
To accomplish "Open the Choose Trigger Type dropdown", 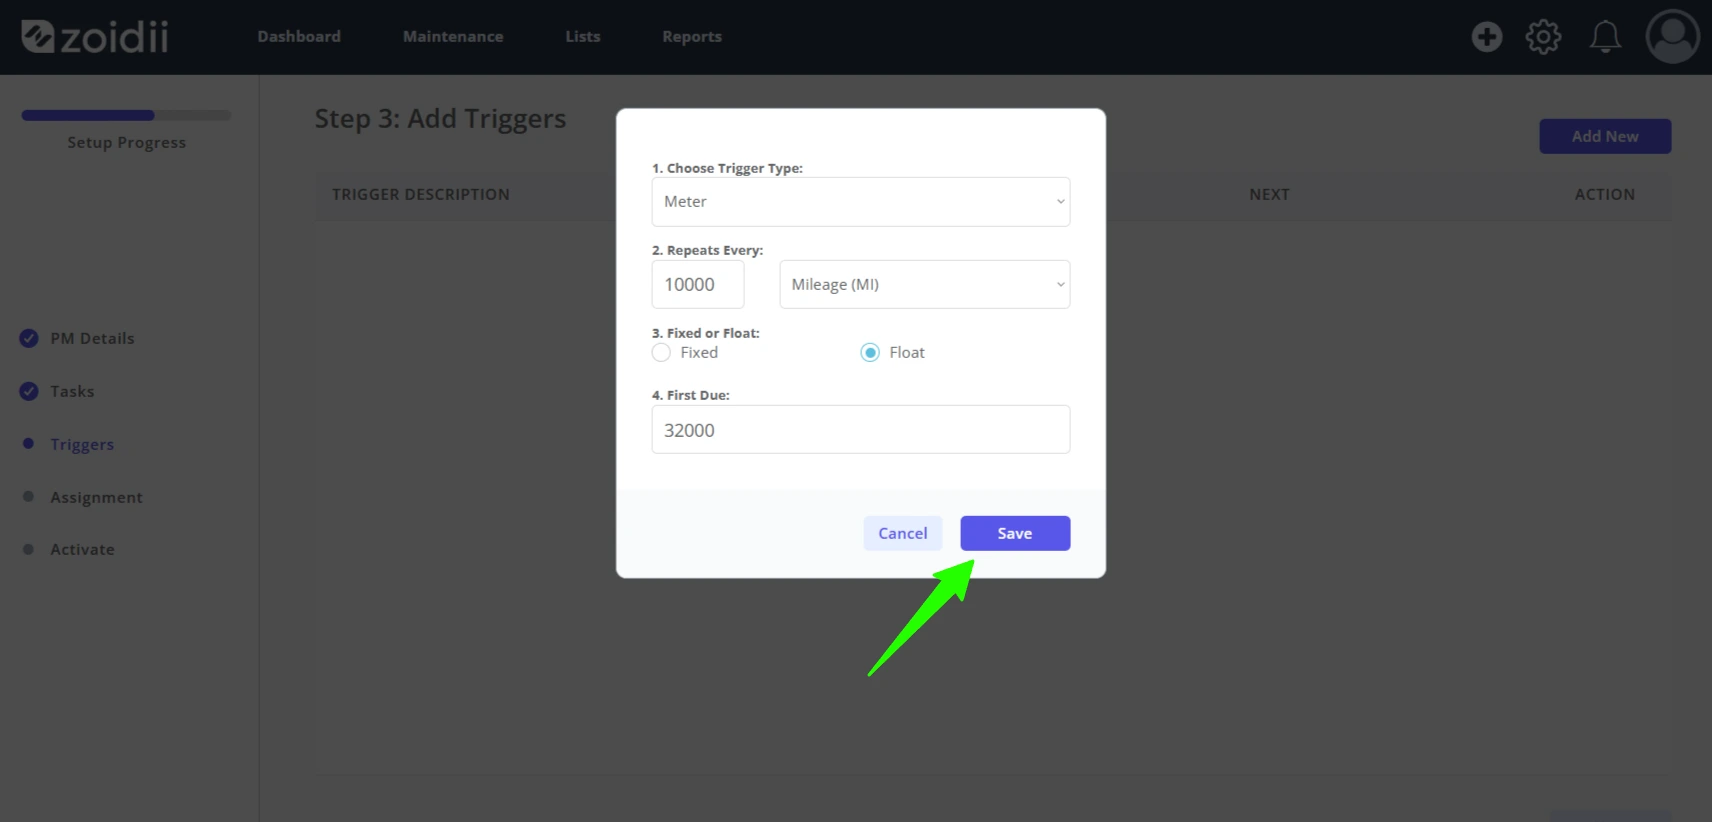I will tap(860, 202).
